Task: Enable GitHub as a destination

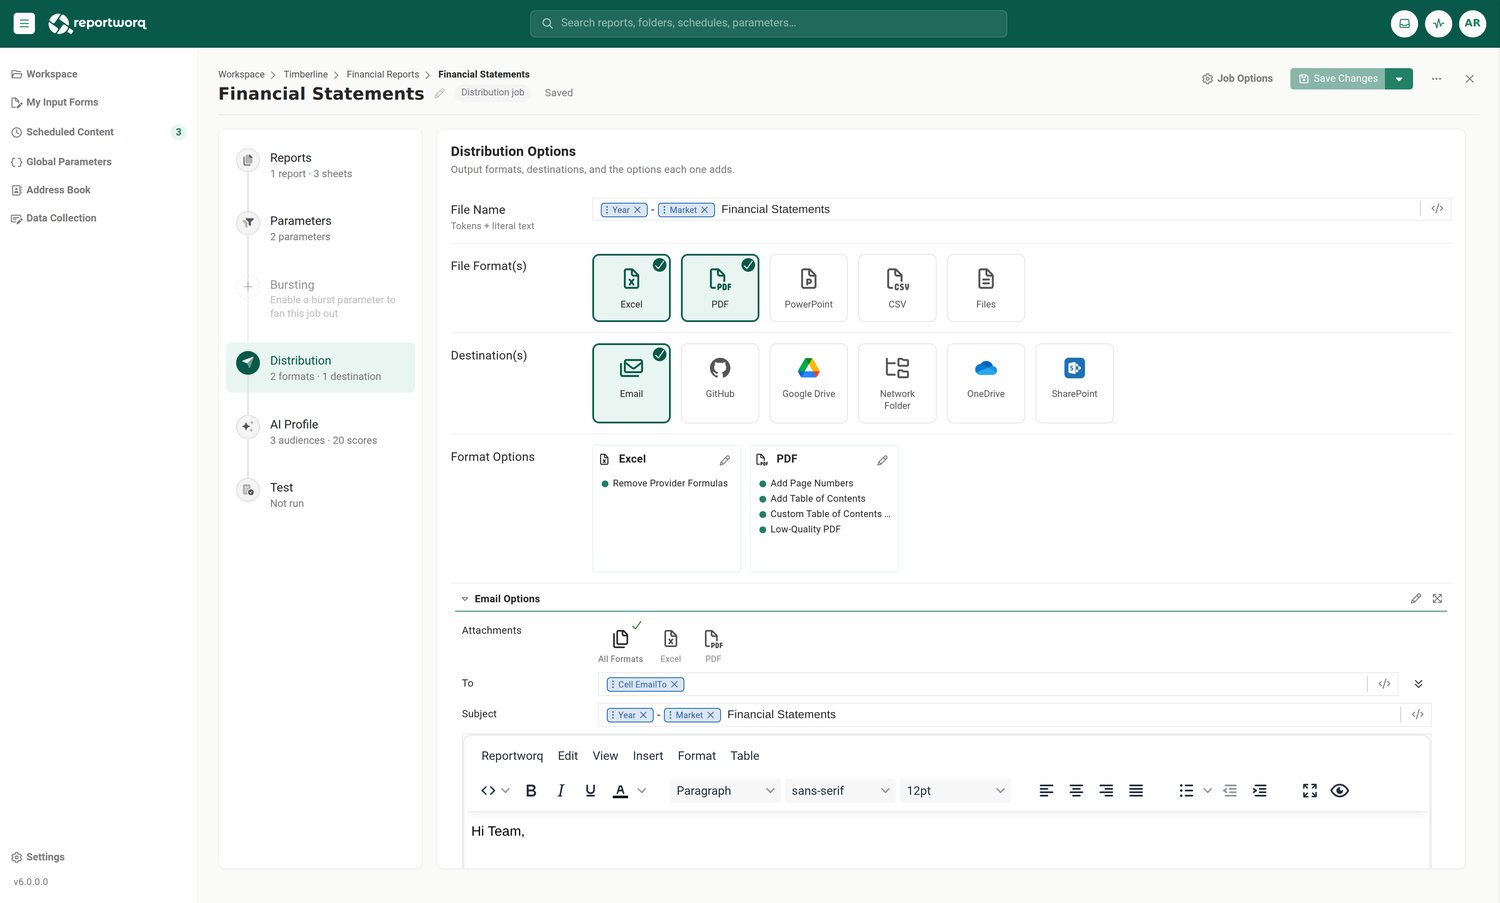Action: tap(720, 383)
